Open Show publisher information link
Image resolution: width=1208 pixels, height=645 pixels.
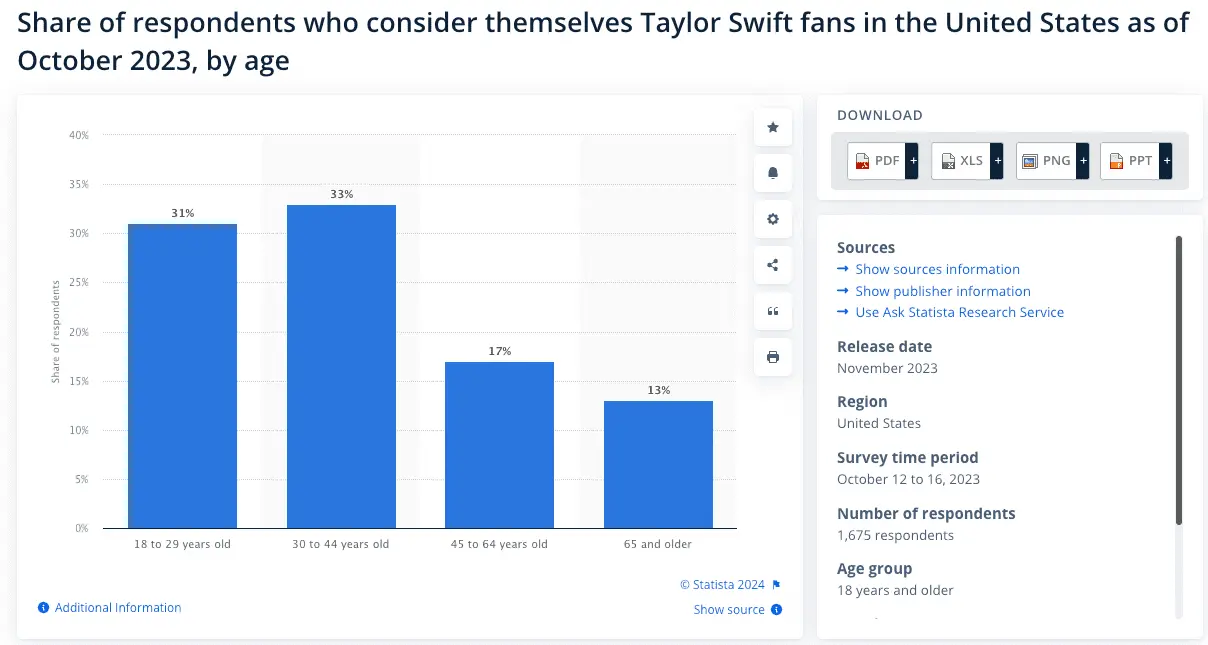942,291
